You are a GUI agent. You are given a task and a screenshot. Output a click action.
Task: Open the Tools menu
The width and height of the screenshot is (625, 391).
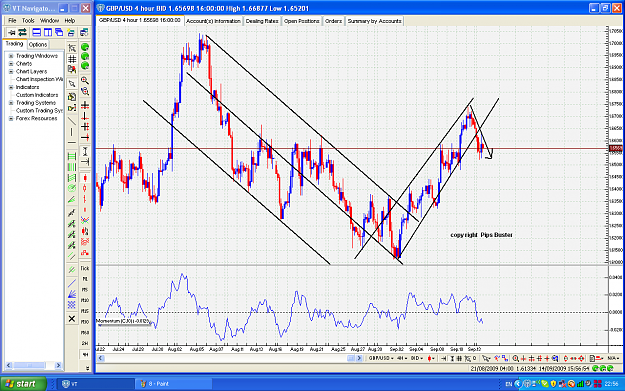click(x=28, y=20)
